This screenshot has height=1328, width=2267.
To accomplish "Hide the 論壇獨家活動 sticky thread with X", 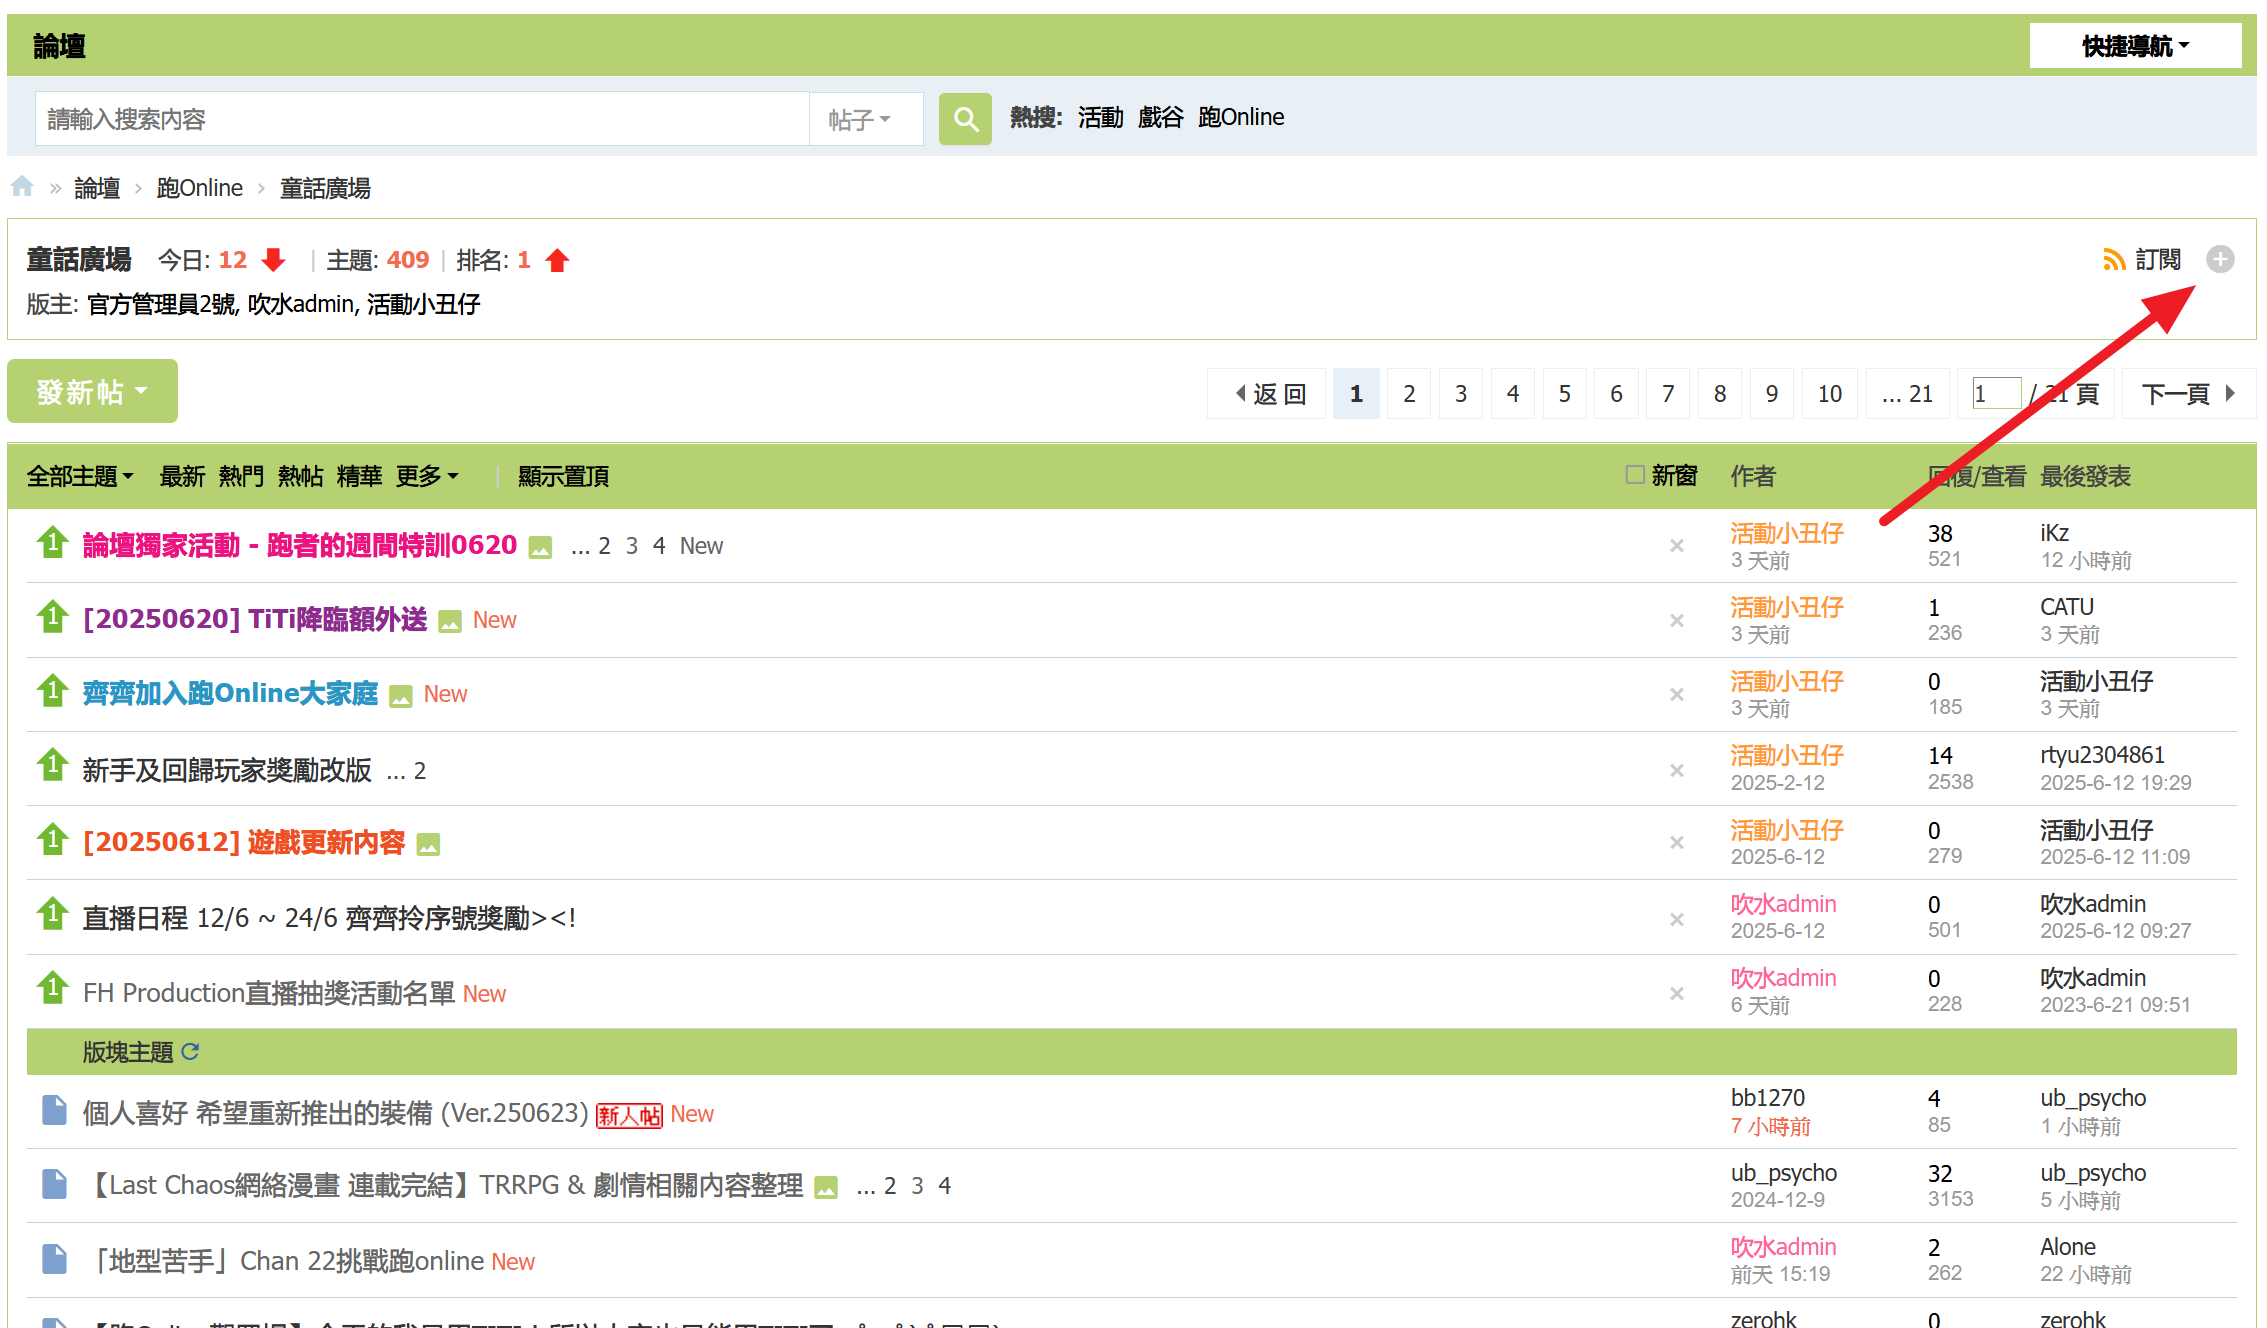I will [1677, 546].
